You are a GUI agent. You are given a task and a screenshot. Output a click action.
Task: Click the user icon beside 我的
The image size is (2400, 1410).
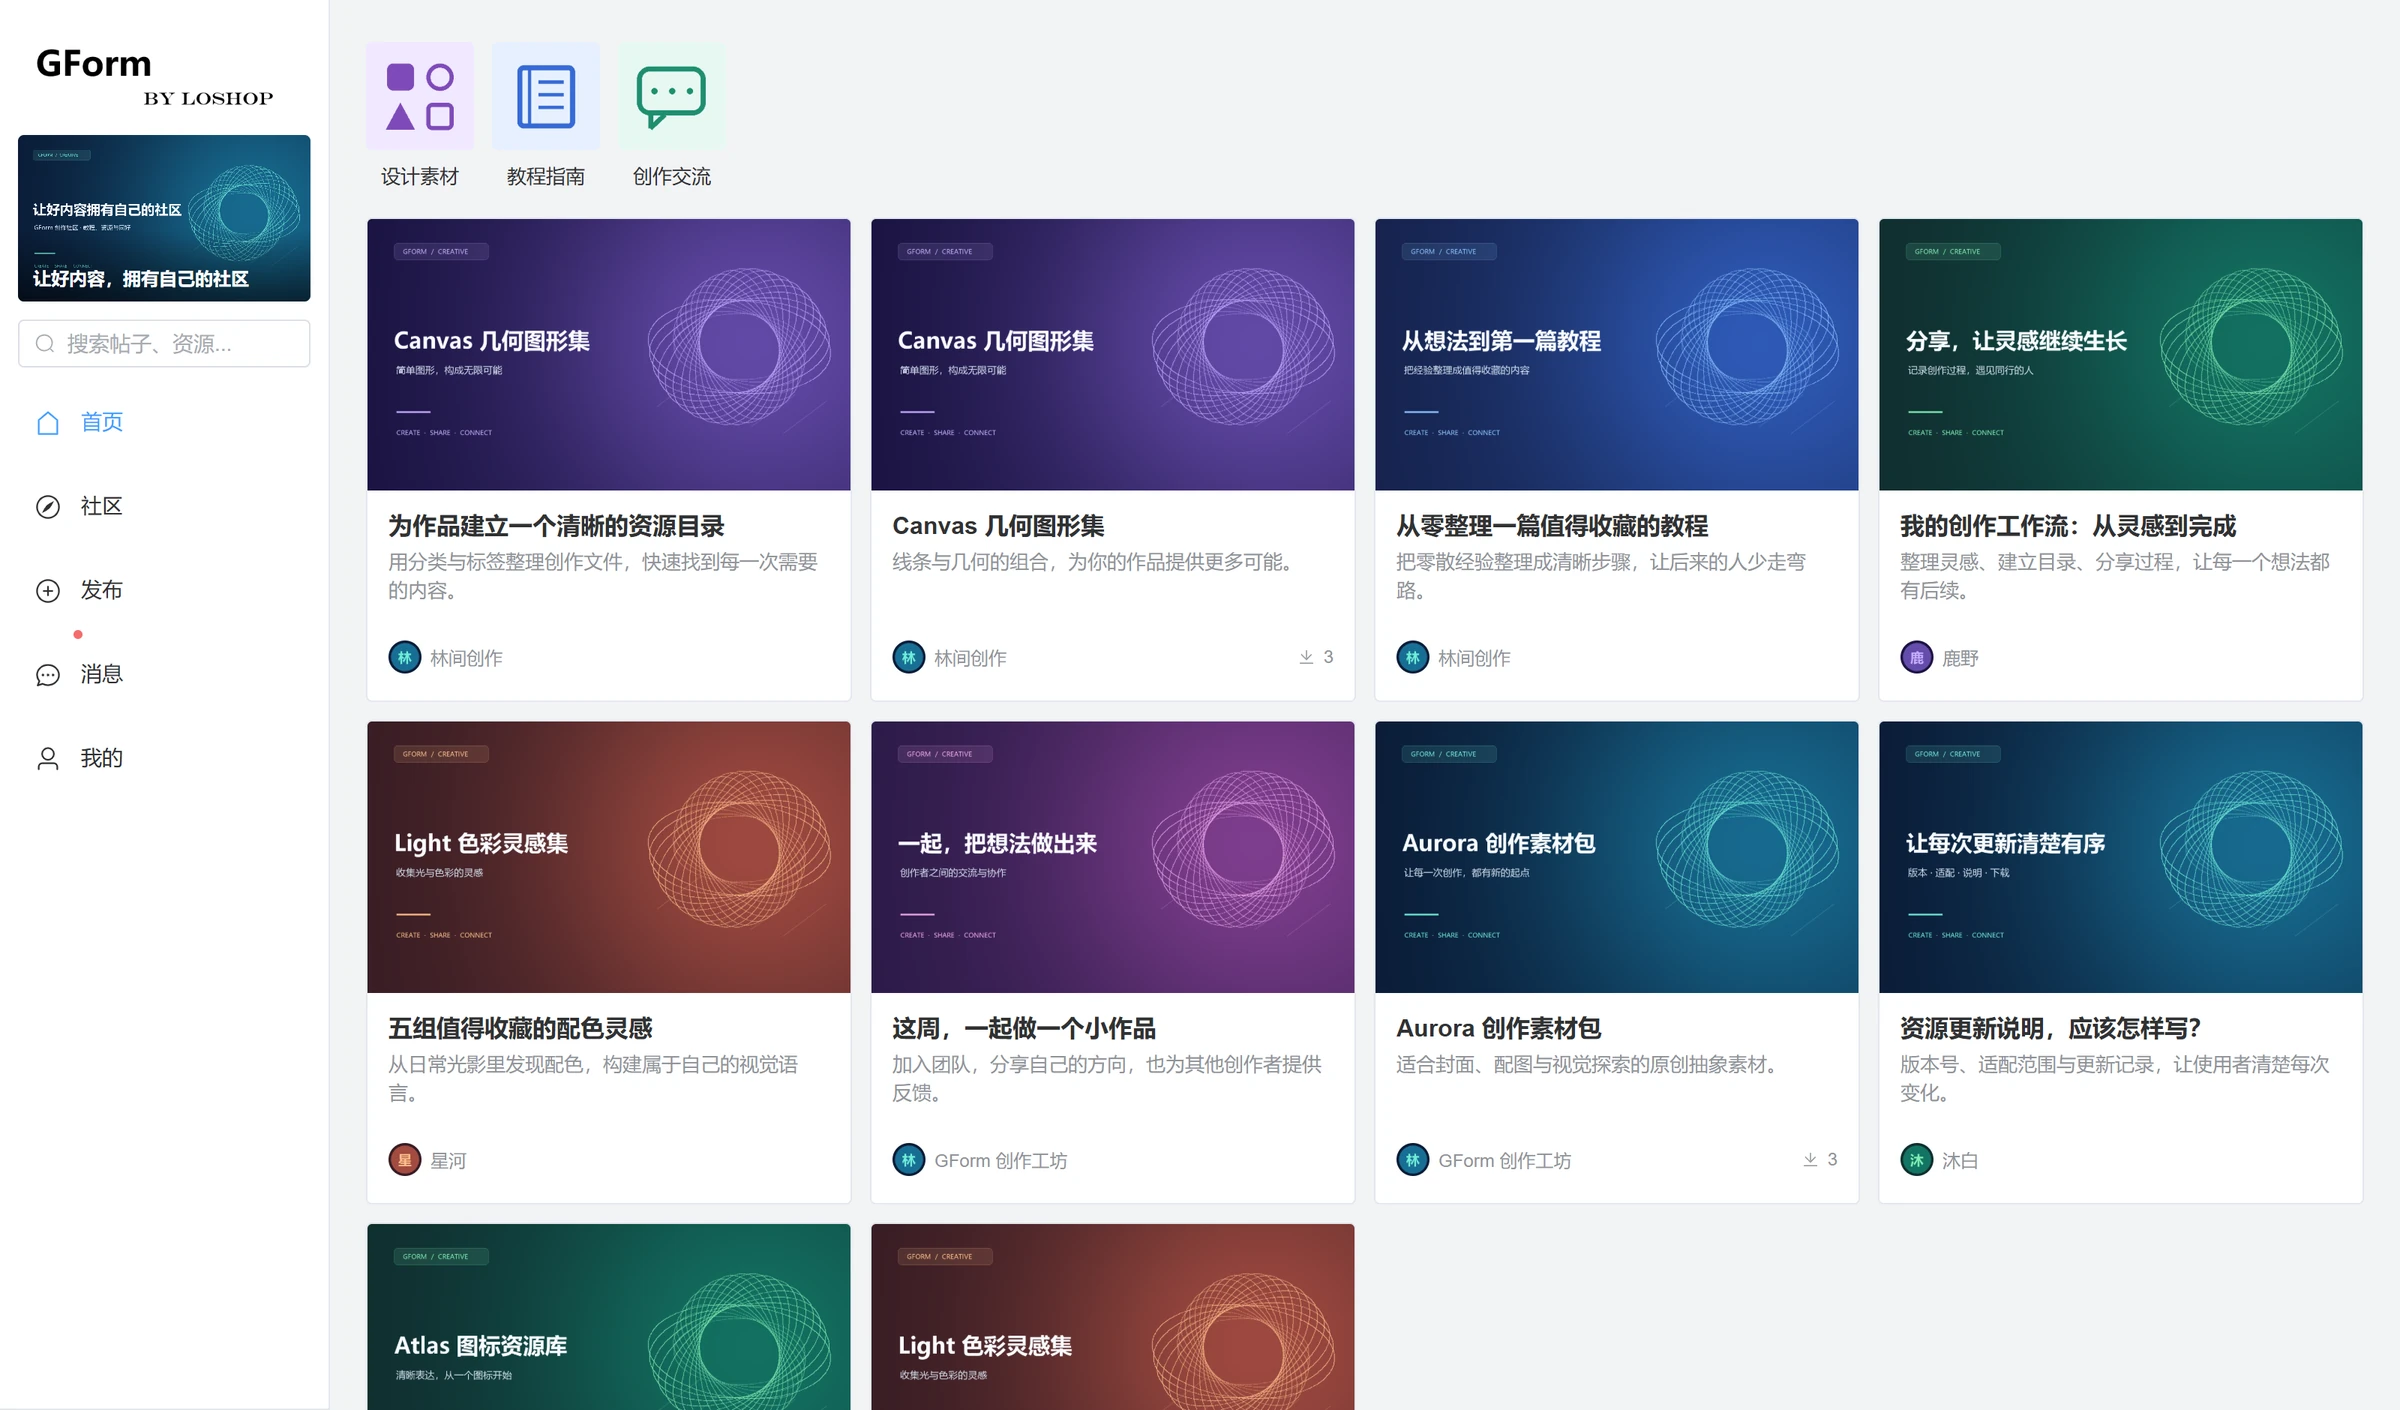[x=48, y=759]
